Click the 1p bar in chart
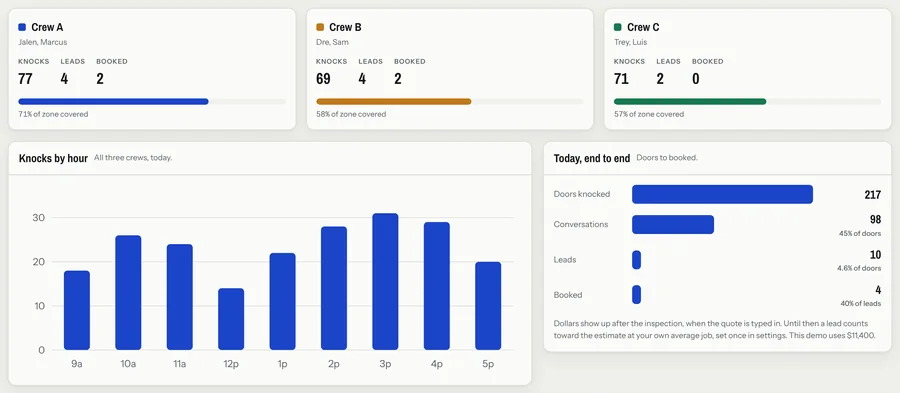The height and width of the screenshot is (393, 900). [282, 302]
